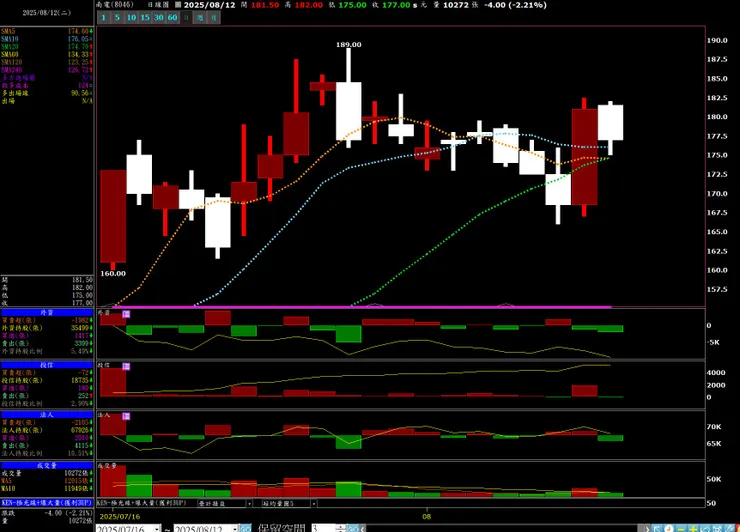Click the left scroll arrow of the horizontal scrollbar
This screenshot has height=532, width=740.
click(x=362, y=529)
